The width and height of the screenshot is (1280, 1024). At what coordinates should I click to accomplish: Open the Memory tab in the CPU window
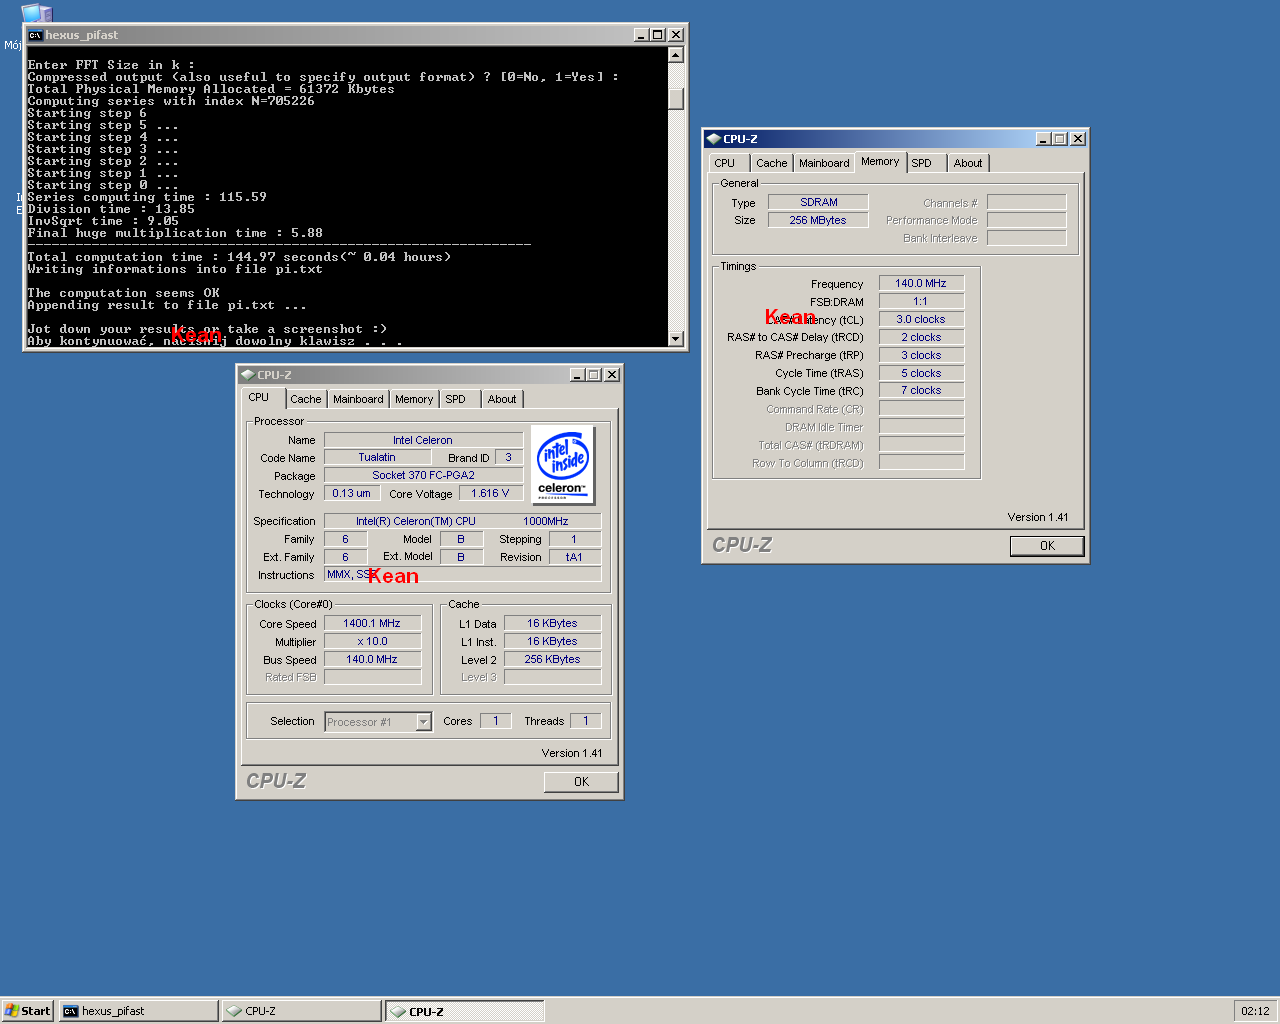click(414, 399)
